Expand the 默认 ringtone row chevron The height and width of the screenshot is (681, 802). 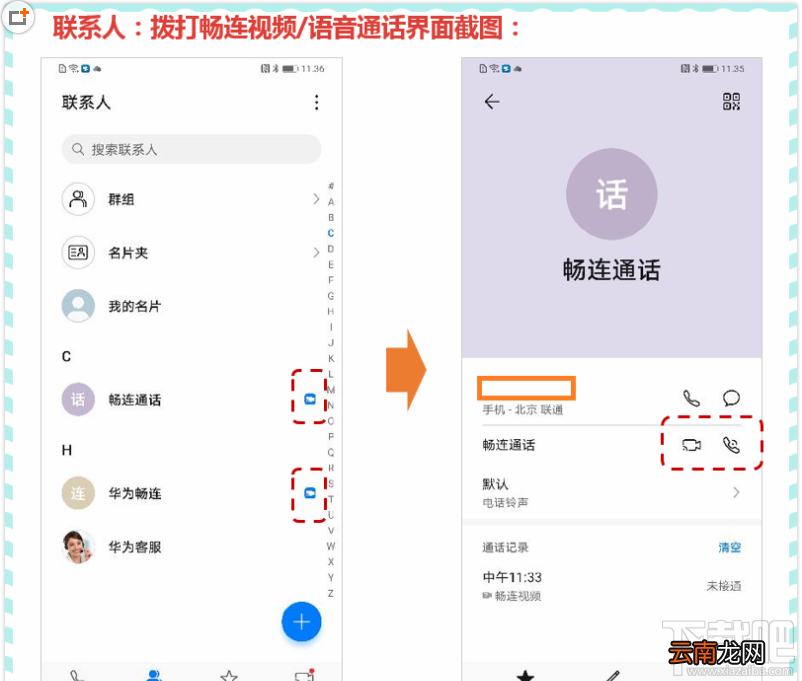(x=736, y=492)
